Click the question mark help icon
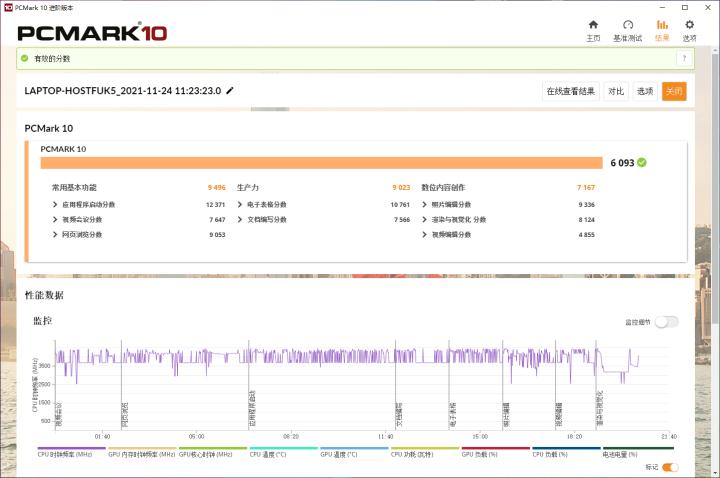 click(x=684, y=59)
